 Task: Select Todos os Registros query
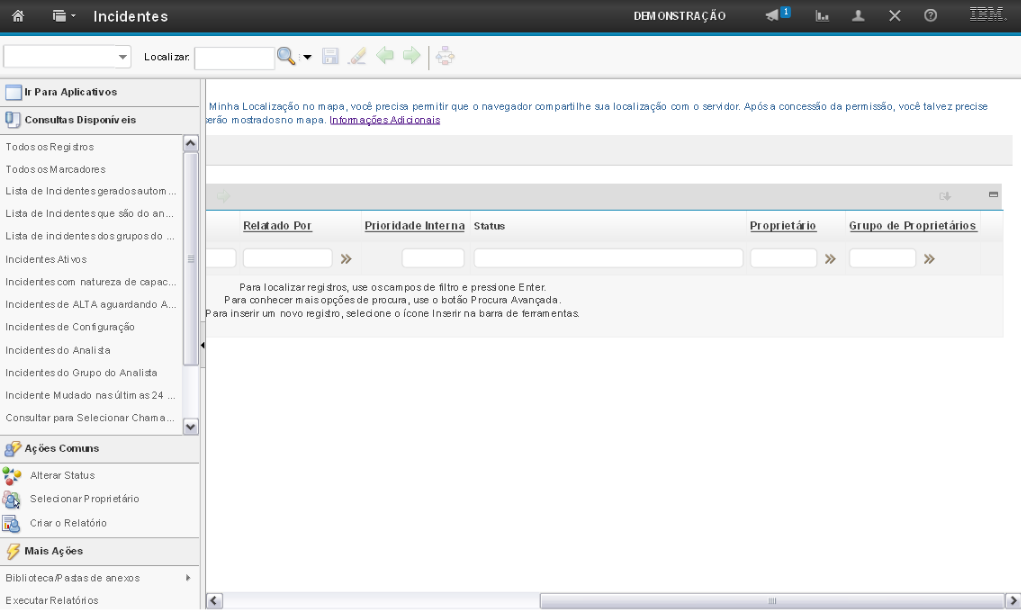click(x=50, y=147)
